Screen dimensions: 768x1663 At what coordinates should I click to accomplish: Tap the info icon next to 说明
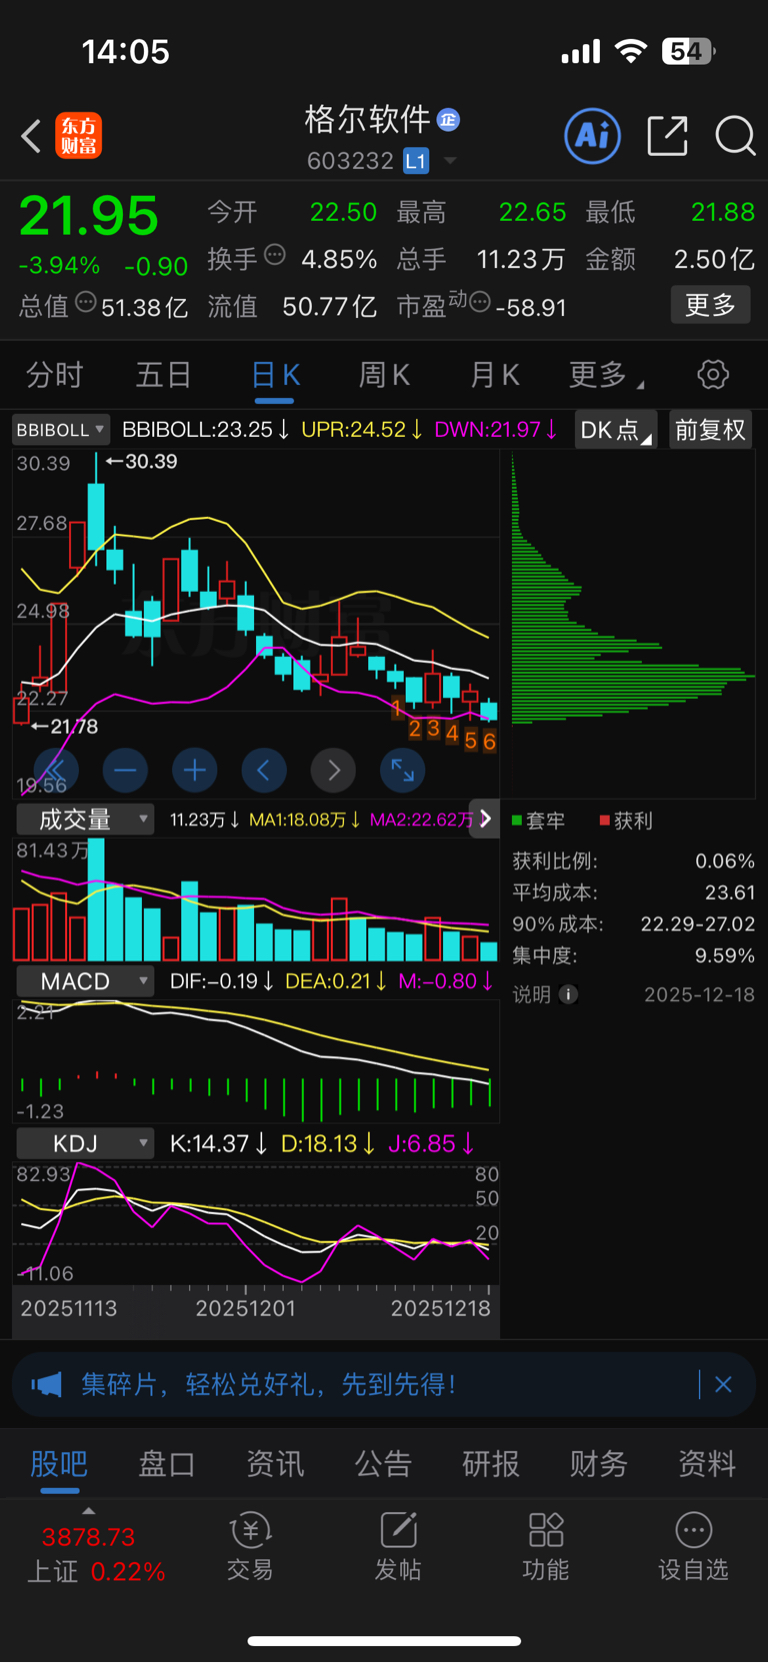tap(568, 994)
